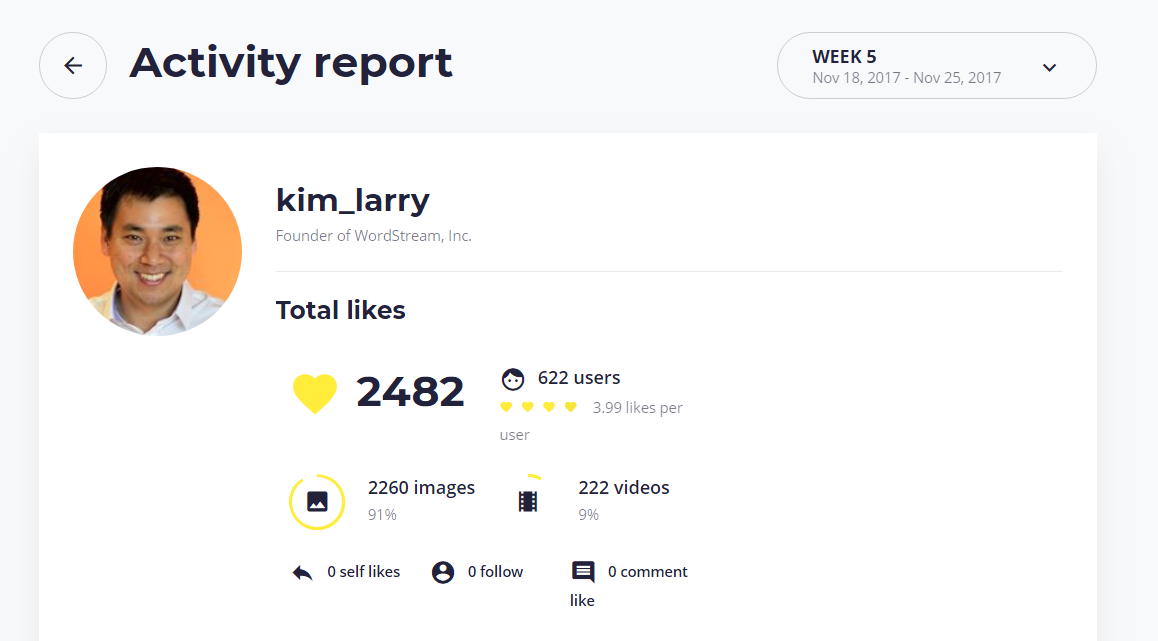This screenshot has width=1158, height=641.
Task: Select the username kim_larry
Action: click(x=352, y=200)
